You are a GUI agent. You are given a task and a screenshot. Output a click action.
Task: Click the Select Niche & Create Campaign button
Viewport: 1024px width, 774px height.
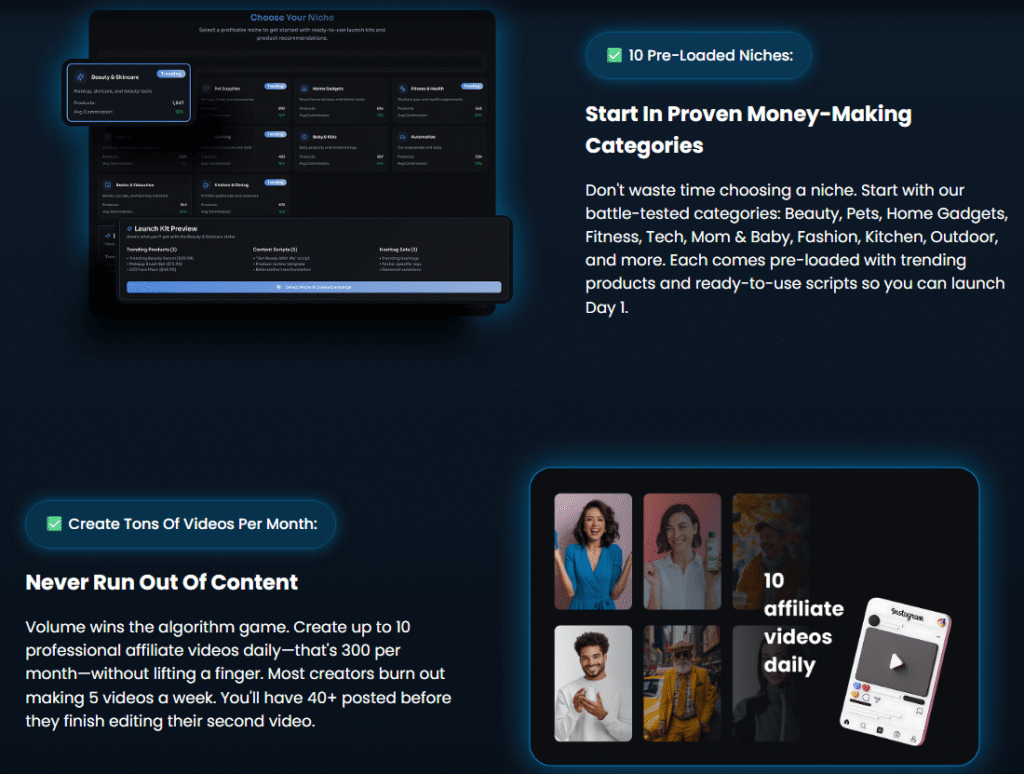[x=313, y=287]
